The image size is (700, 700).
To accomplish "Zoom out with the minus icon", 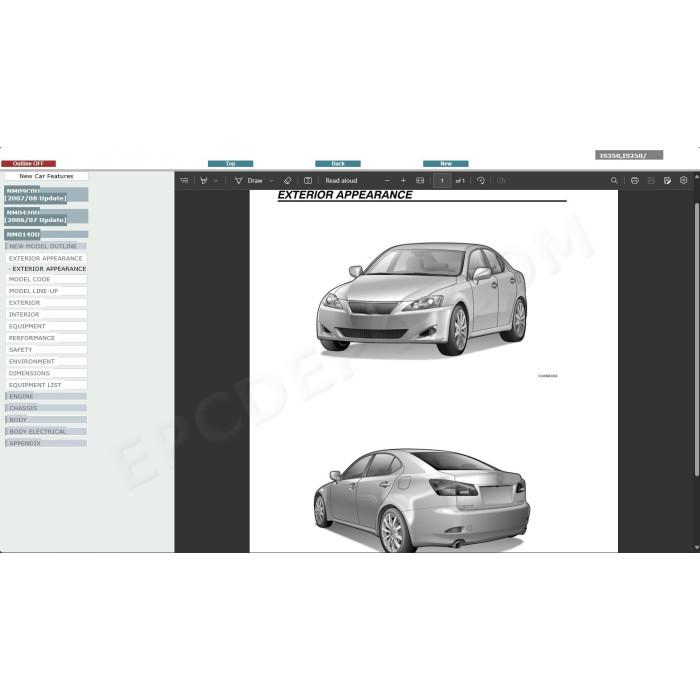I will coord(388,180).
